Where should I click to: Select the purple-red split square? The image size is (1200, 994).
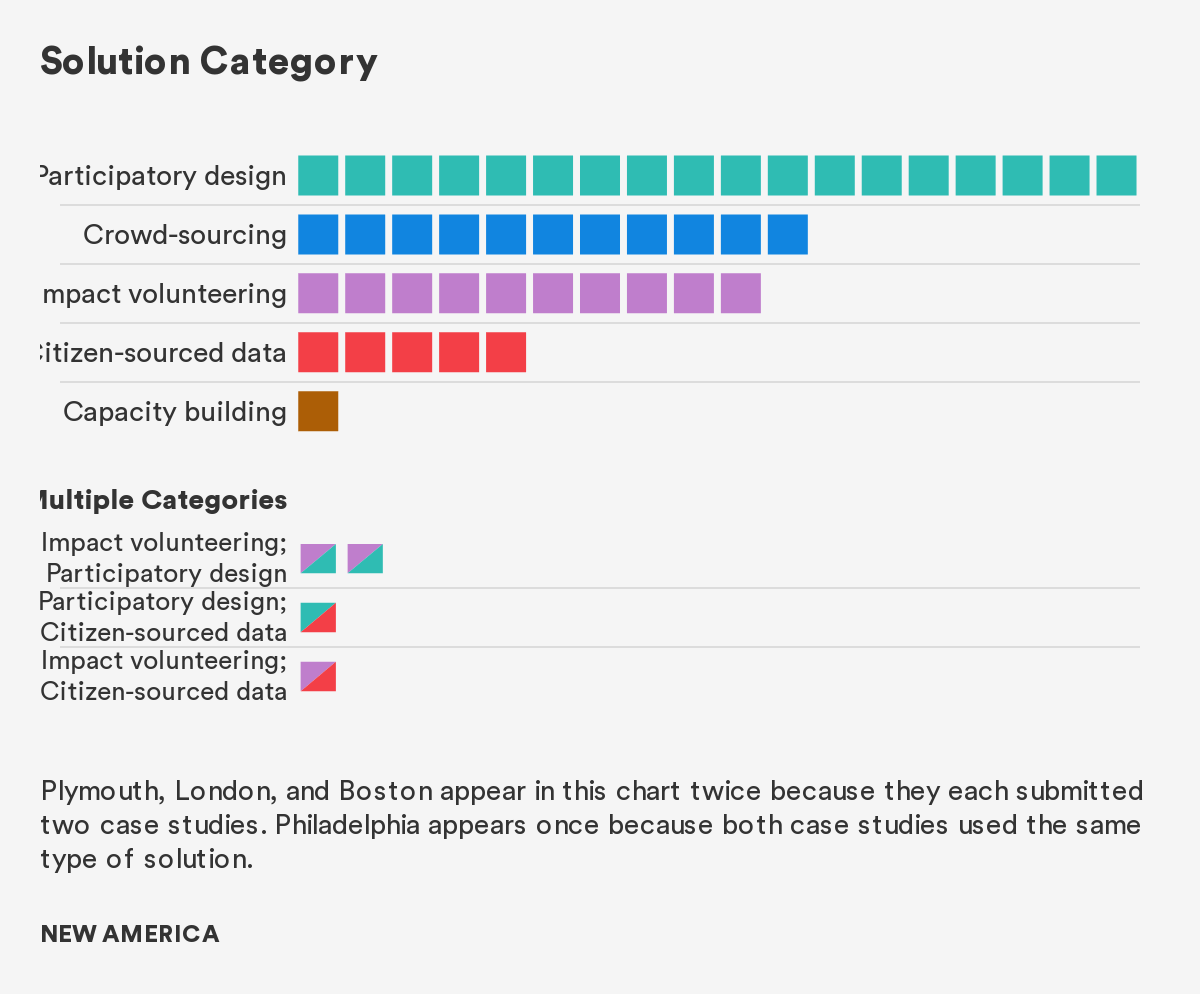318,677
